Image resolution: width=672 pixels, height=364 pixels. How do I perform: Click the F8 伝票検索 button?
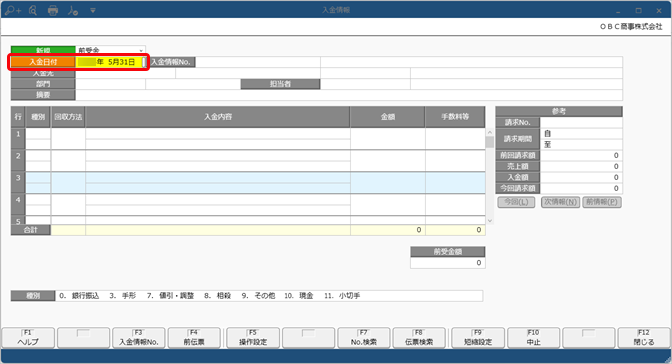point(419,338)
